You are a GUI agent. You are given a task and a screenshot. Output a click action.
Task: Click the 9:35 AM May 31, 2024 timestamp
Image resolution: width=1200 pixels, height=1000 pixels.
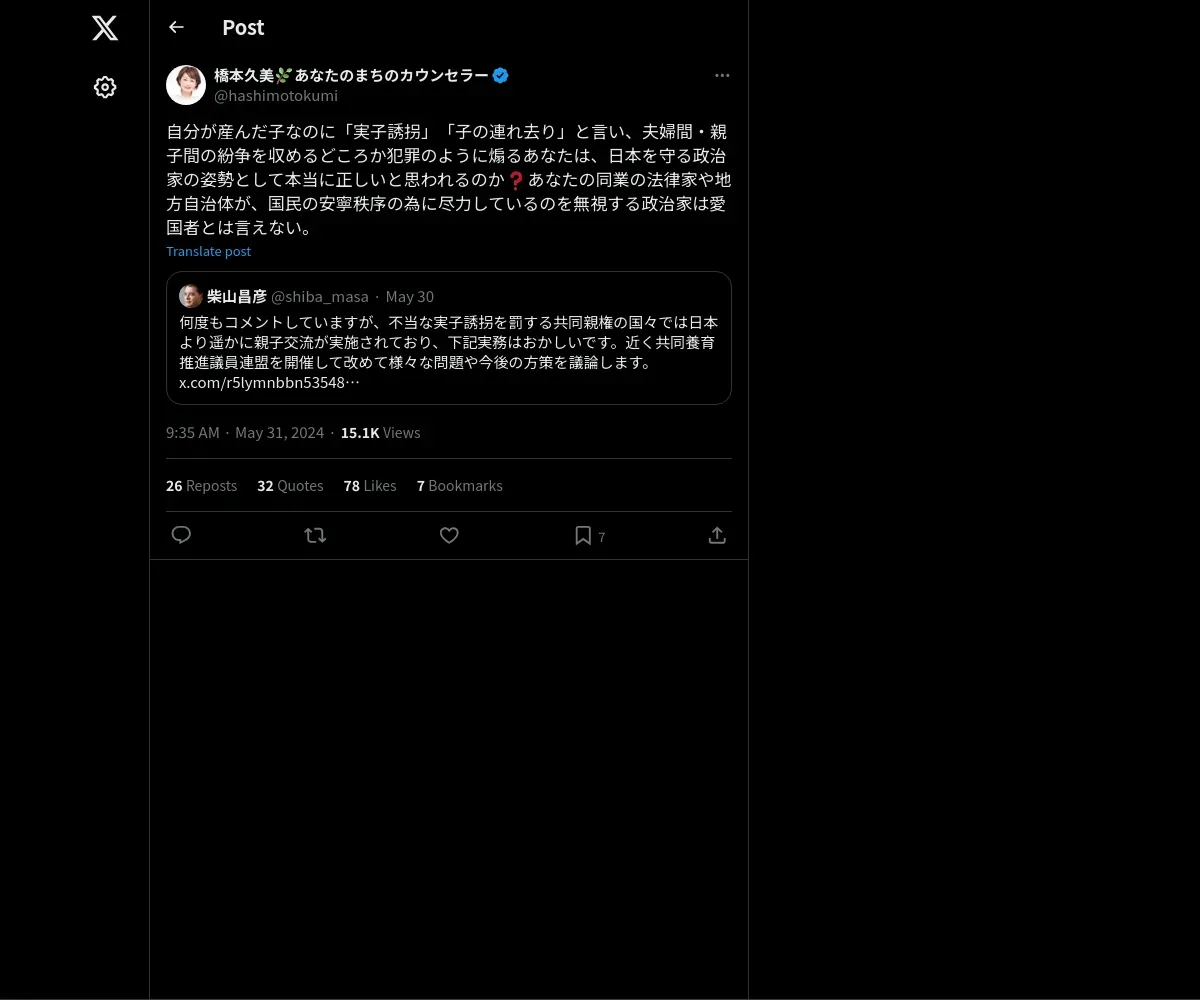(245, 432)
